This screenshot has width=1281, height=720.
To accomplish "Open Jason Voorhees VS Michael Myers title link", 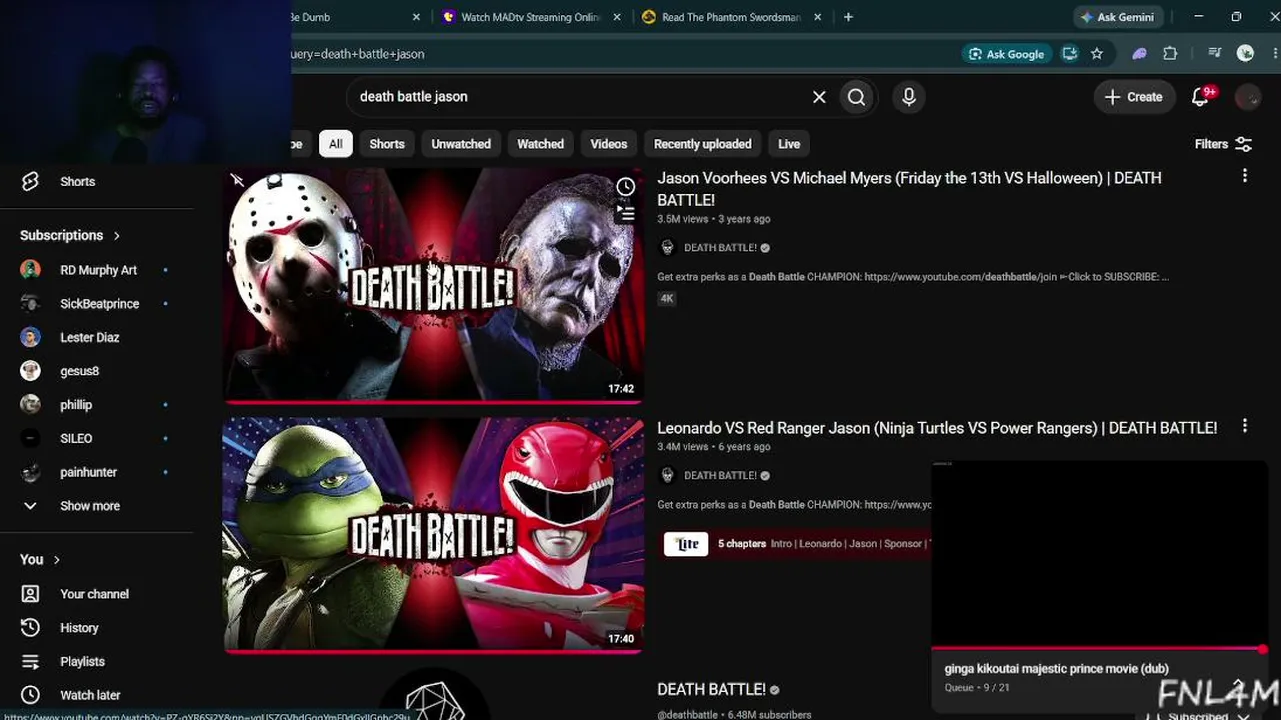I will click(x=909, y=189).
